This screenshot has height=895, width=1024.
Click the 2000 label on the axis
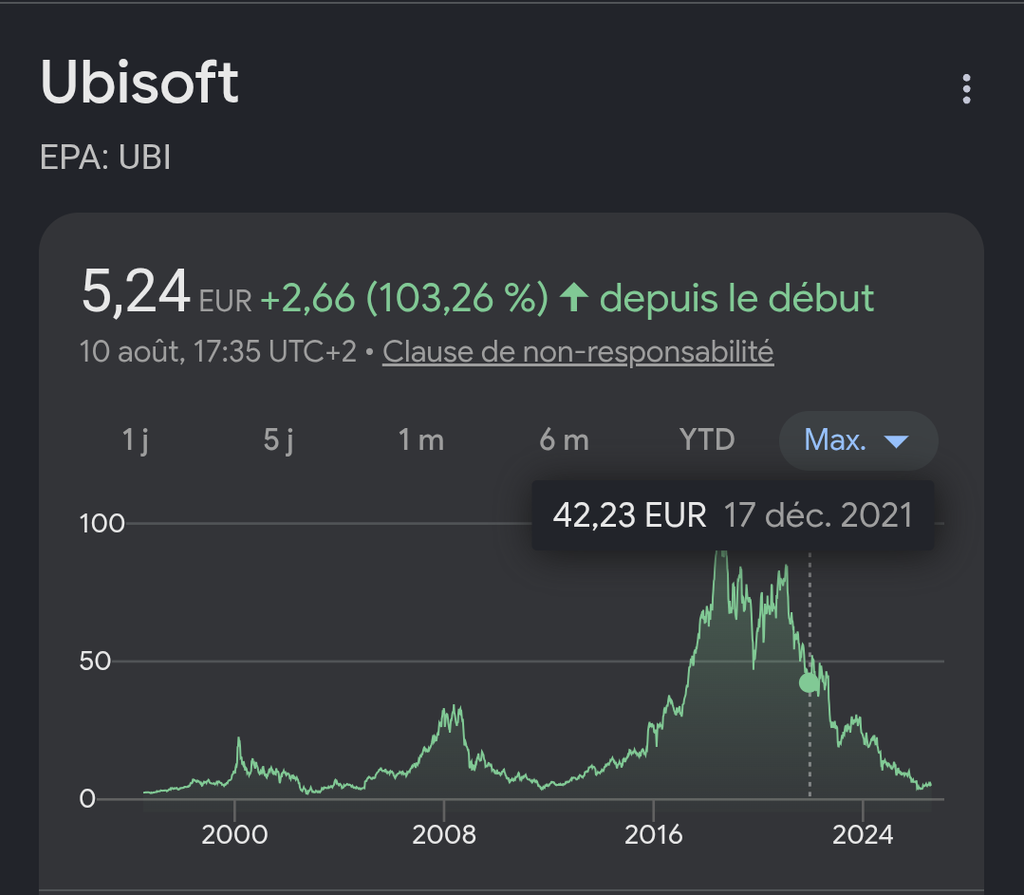point(234,835)
